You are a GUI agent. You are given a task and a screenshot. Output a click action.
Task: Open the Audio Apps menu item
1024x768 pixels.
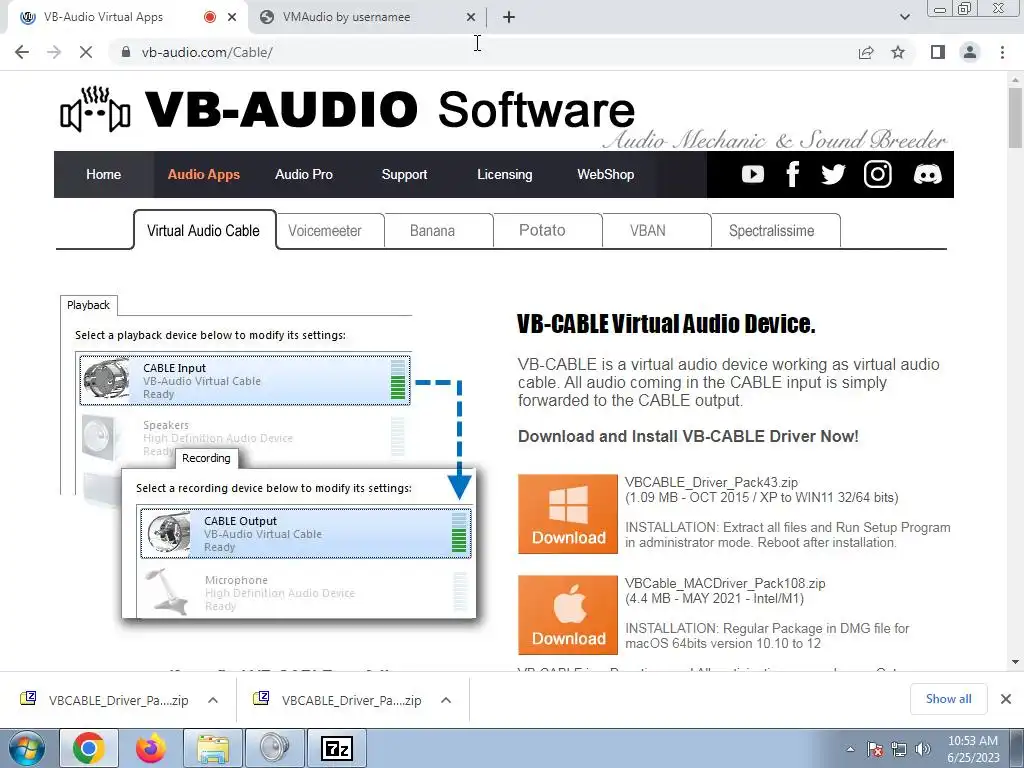(203, 174)
